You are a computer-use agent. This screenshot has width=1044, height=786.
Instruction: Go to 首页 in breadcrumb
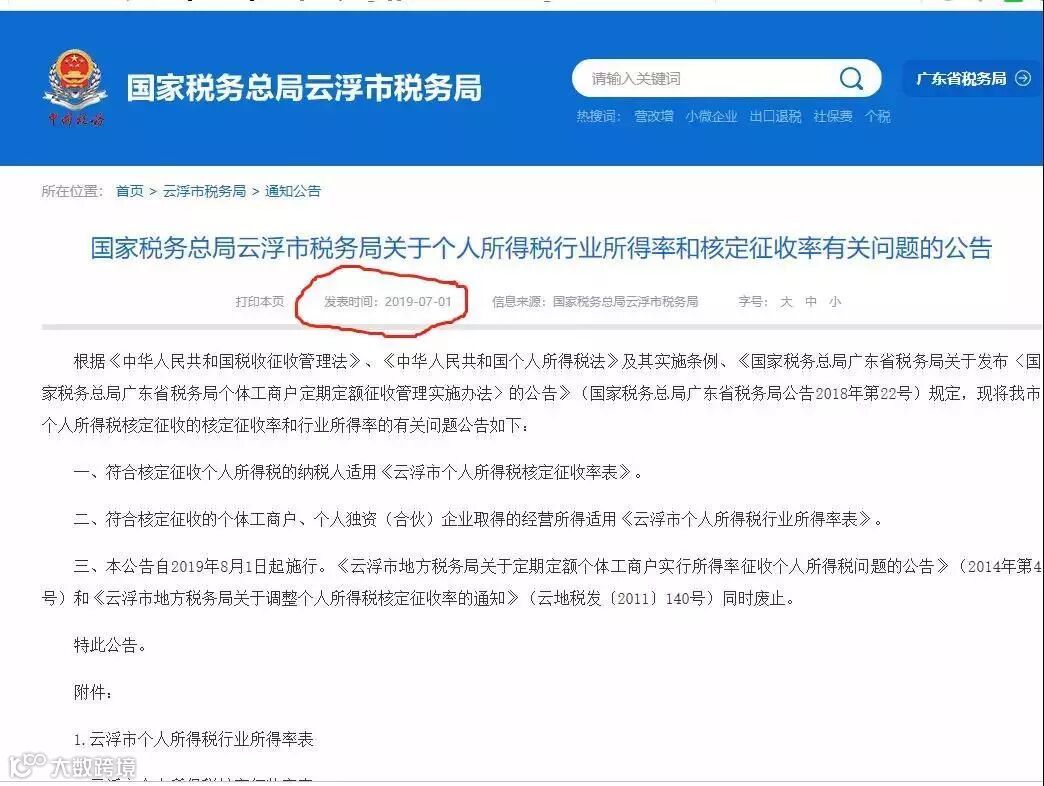[129, 192]
